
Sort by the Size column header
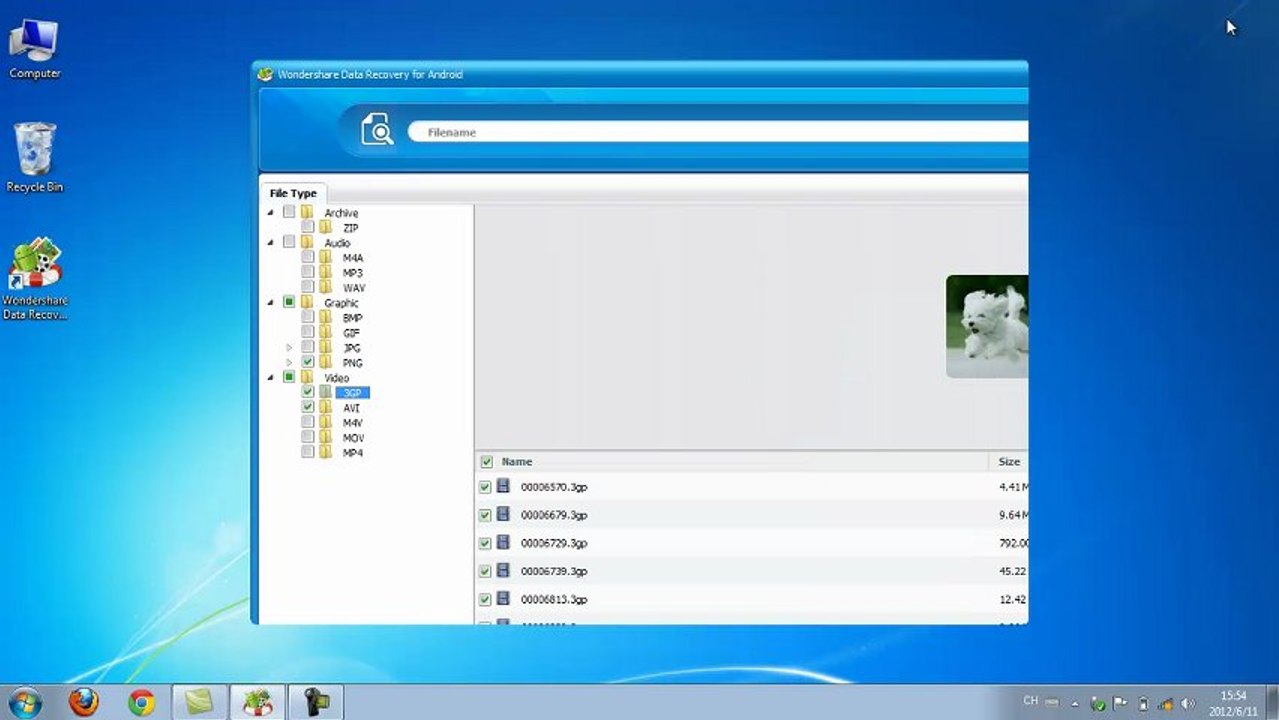coord(1009,462)
